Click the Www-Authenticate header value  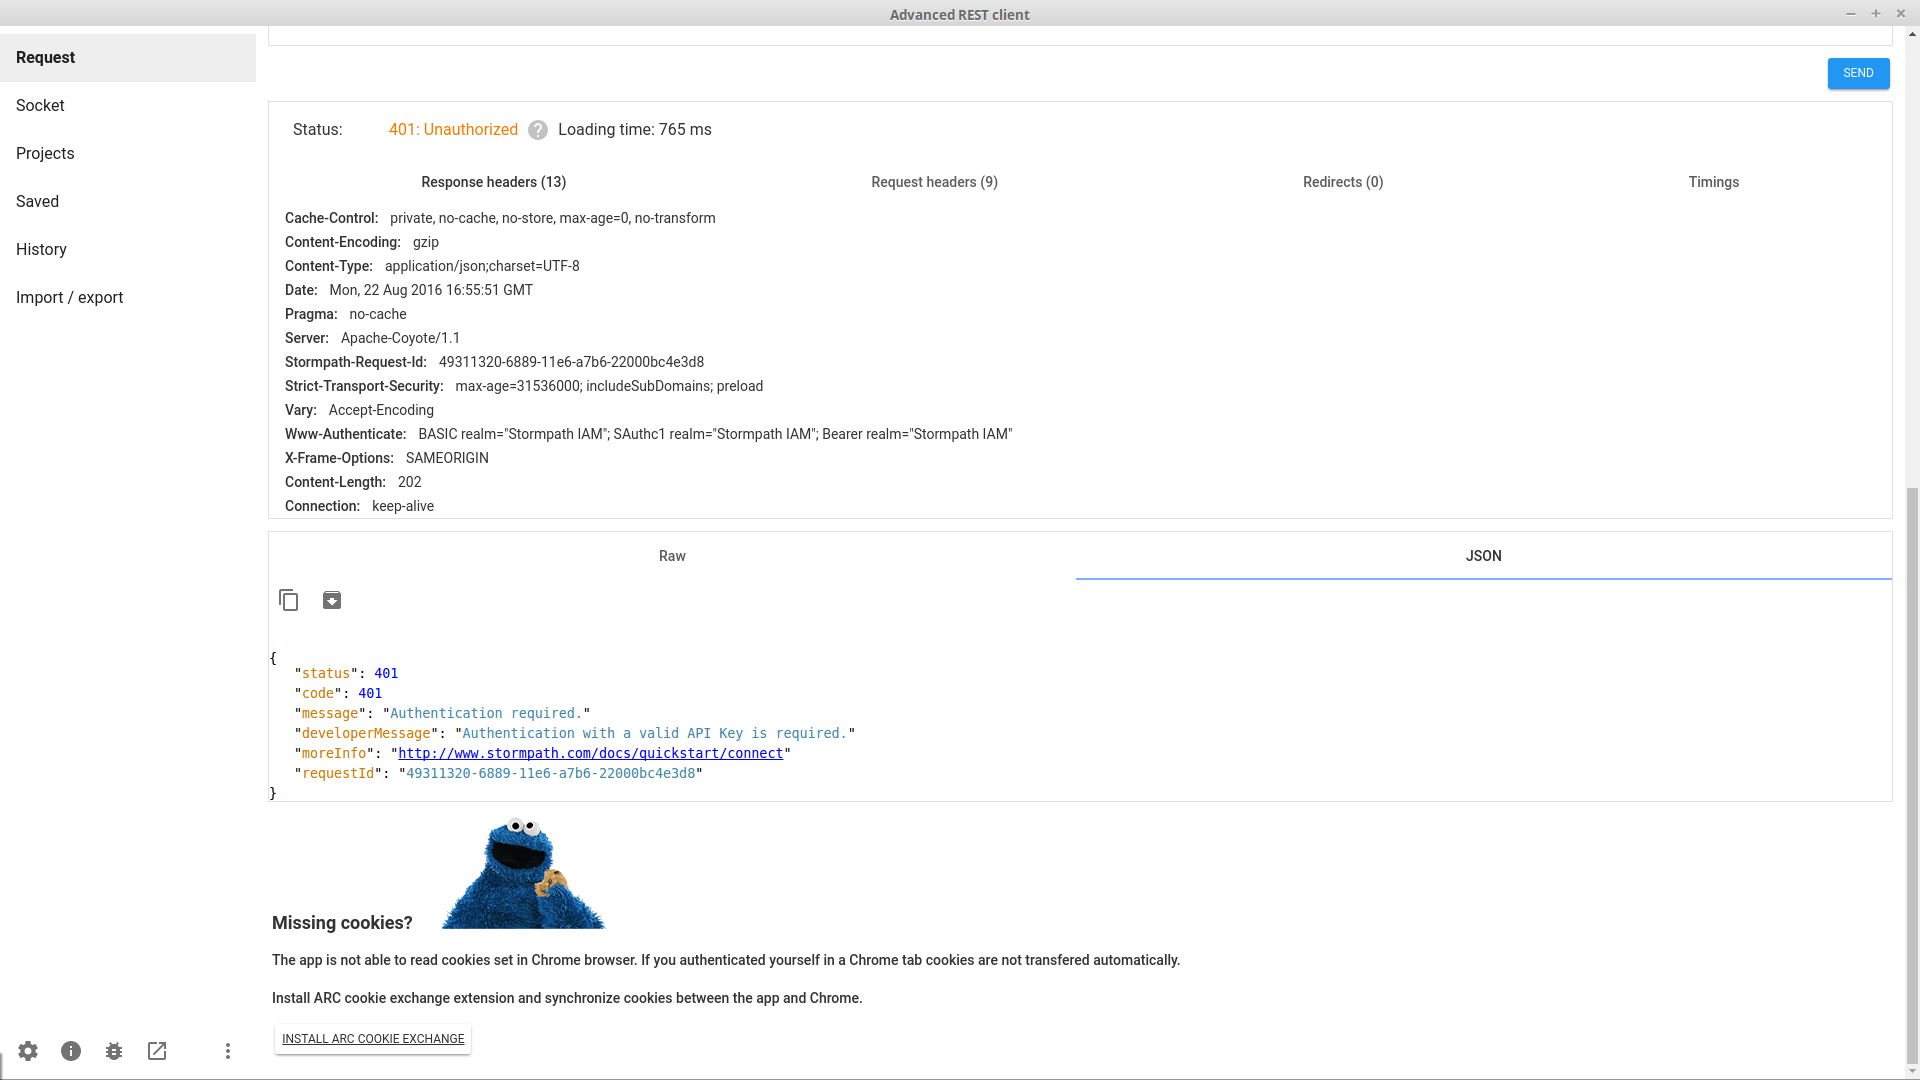coord(715,434)
